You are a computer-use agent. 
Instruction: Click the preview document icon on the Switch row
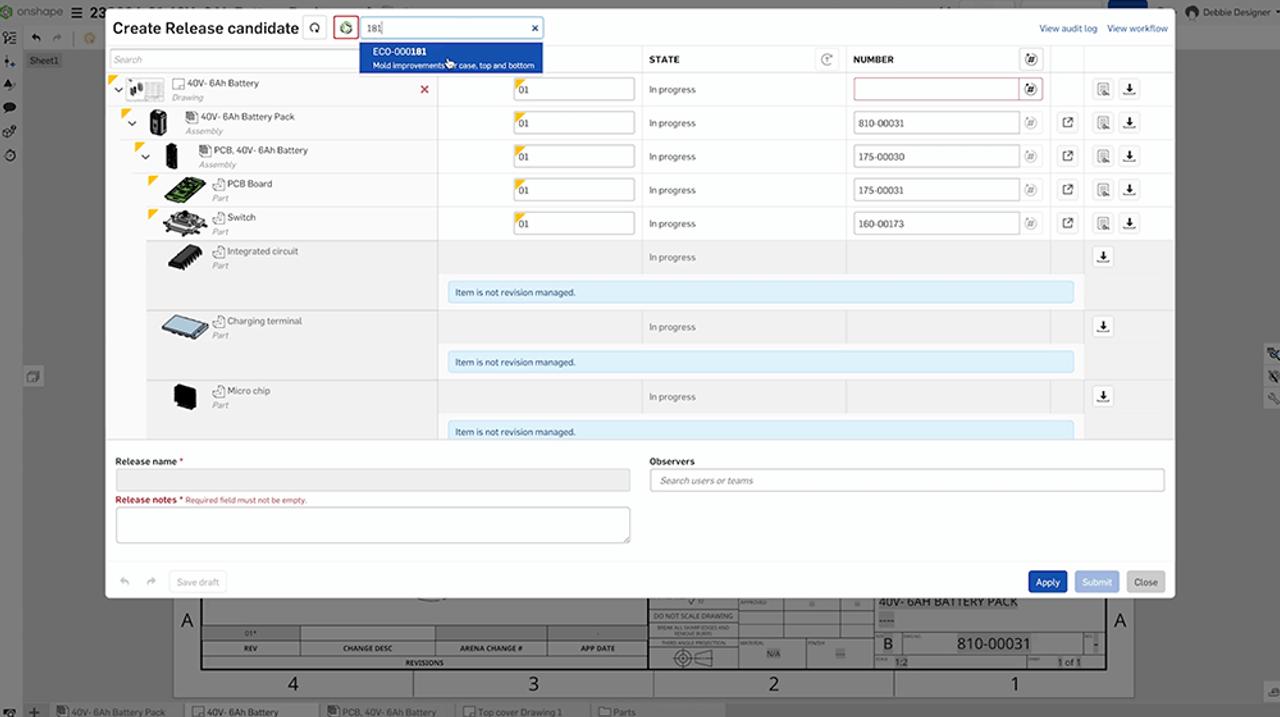[1103, 223]
